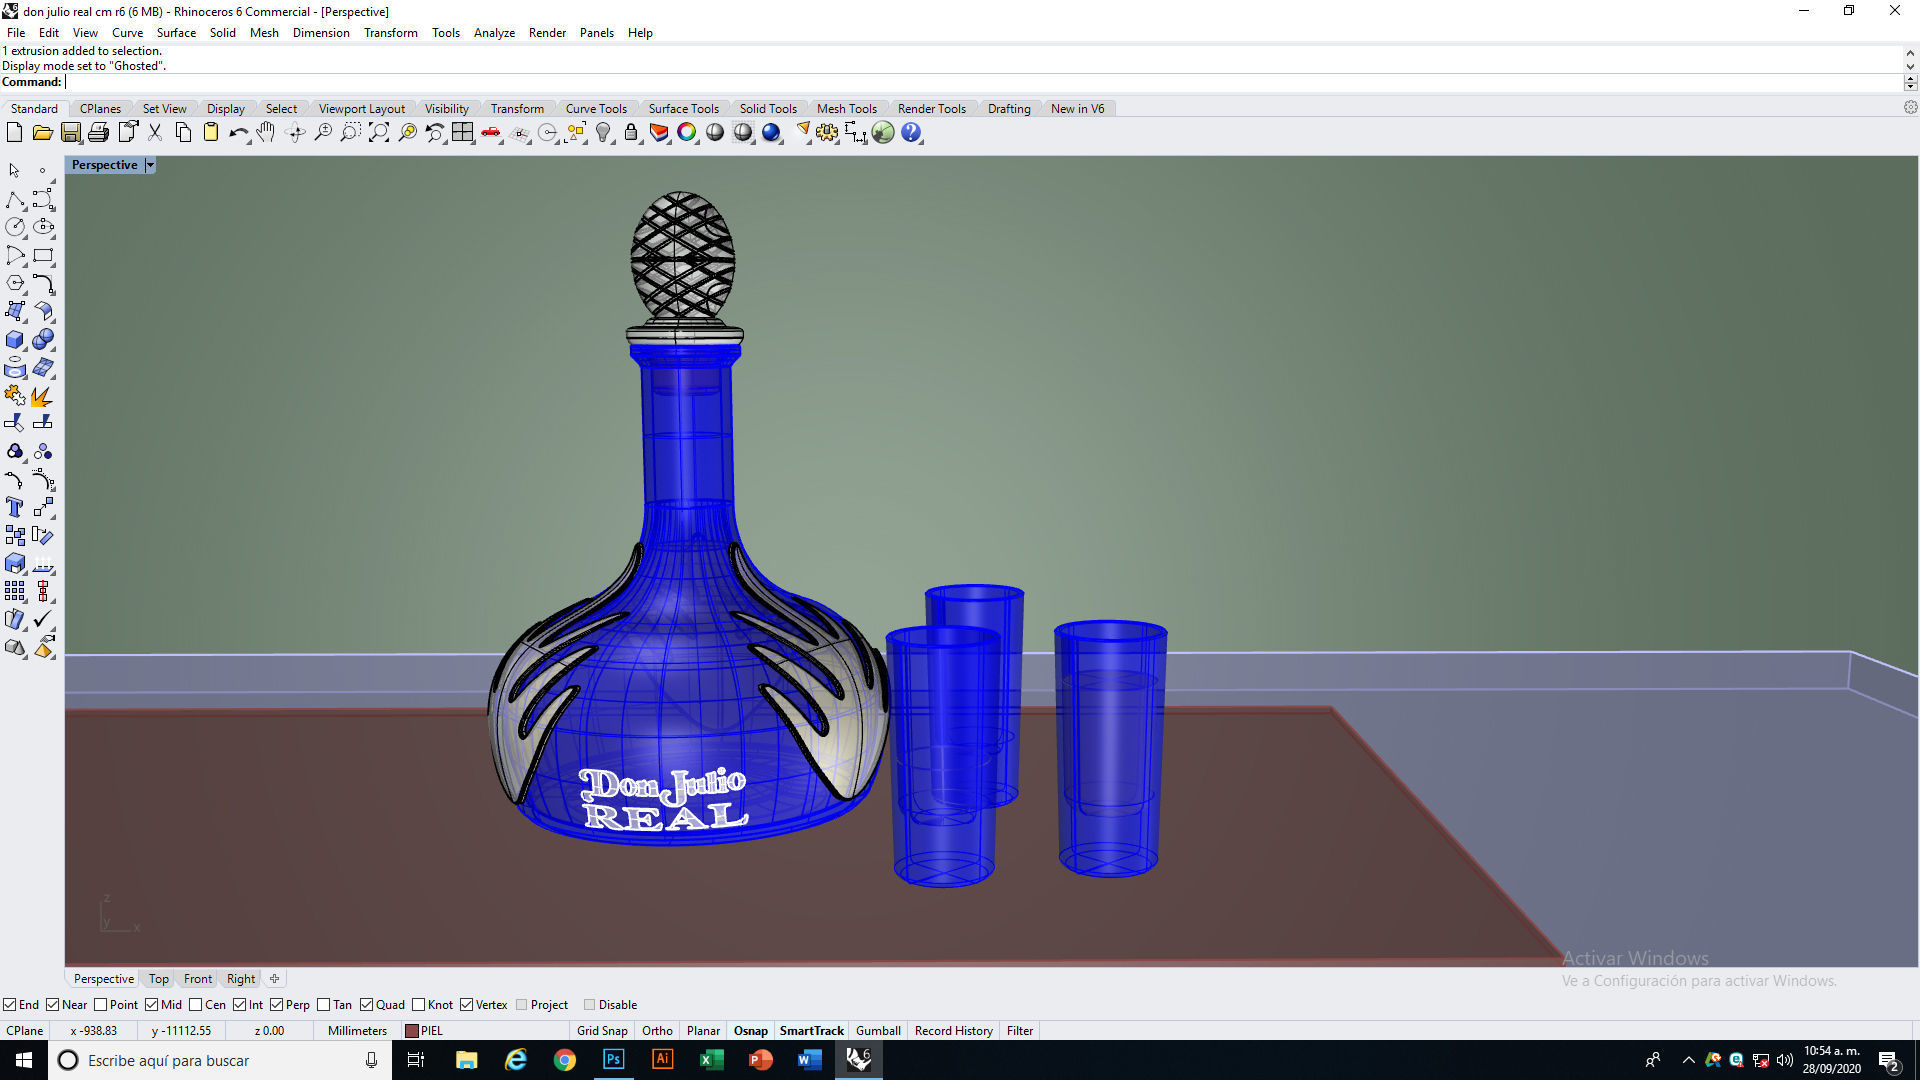Open Options with the gear icon
Screen dimensions: 1920x1080
tap(827, 132)
